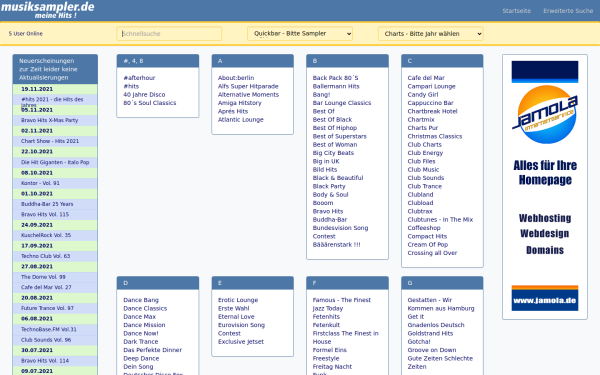Open Compact Hits sampler
Image resolution: width=600 pixels, height=375 pixels.
pos(427,236)
